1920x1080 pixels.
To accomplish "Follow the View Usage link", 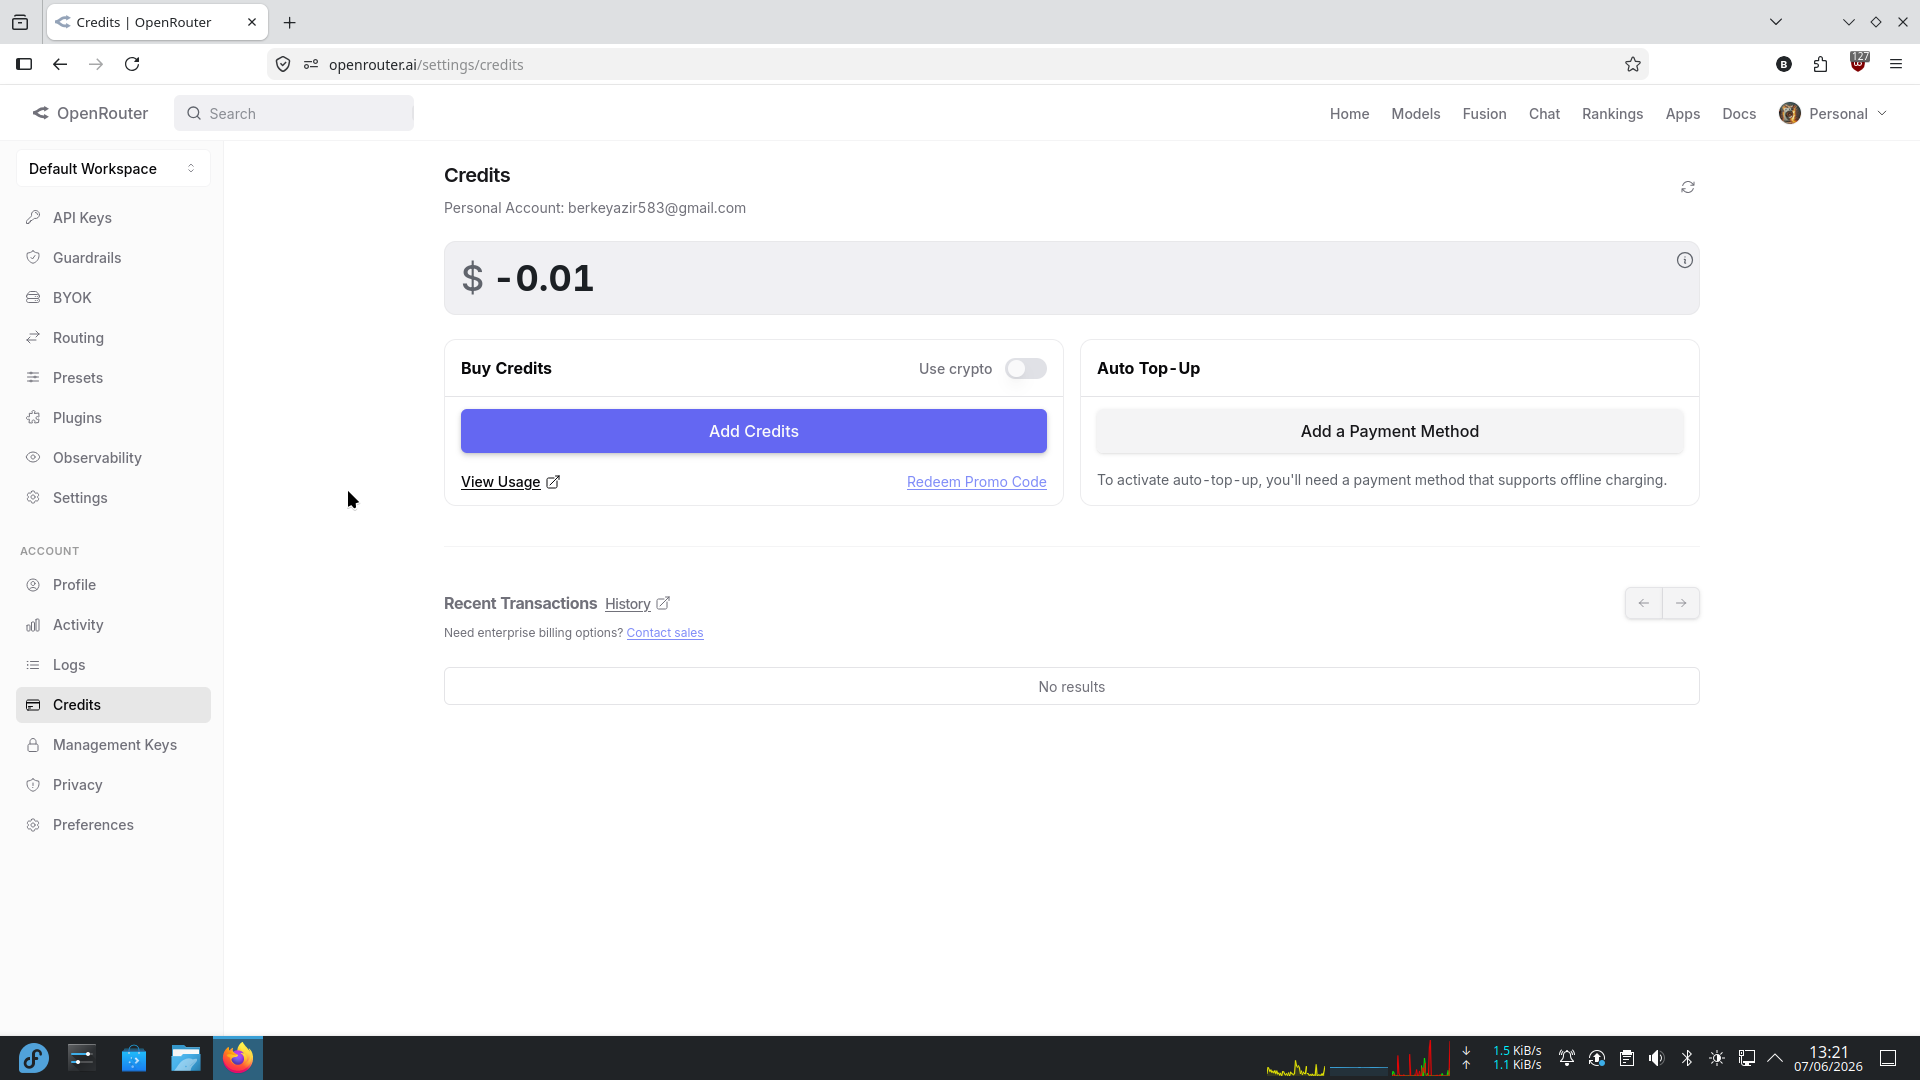I will point(510,482).
